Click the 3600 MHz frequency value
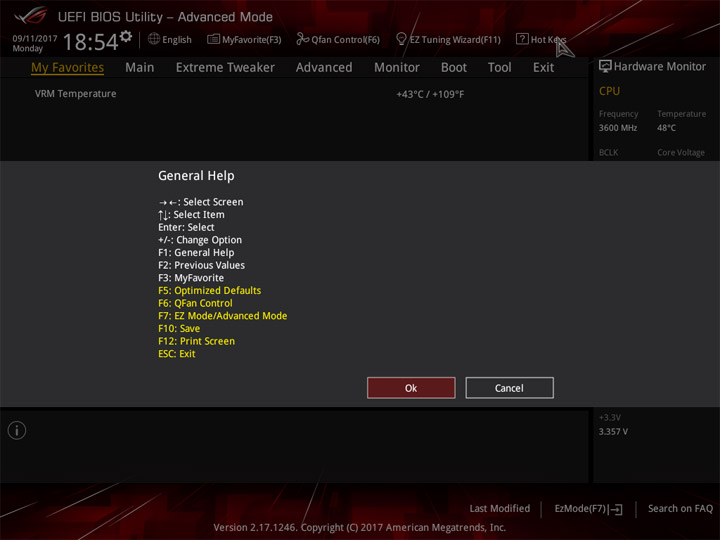This screenshot has height=540, width=720. 618,128
